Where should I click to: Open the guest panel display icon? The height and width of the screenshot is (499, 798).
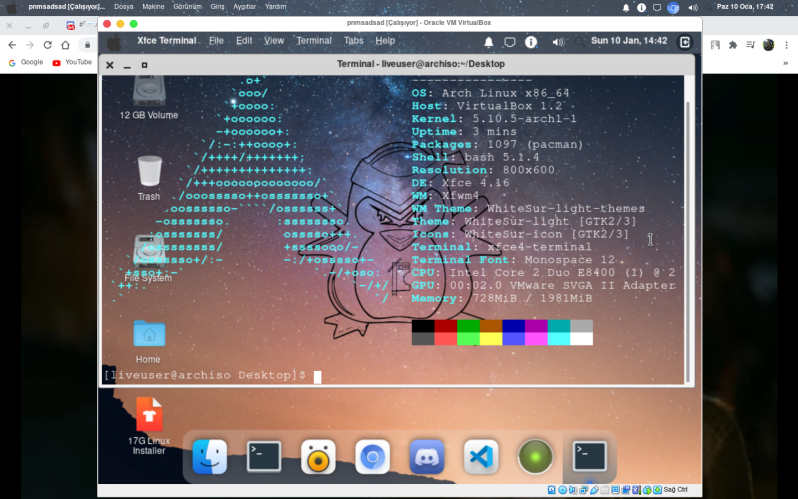(x=509, y=42)
